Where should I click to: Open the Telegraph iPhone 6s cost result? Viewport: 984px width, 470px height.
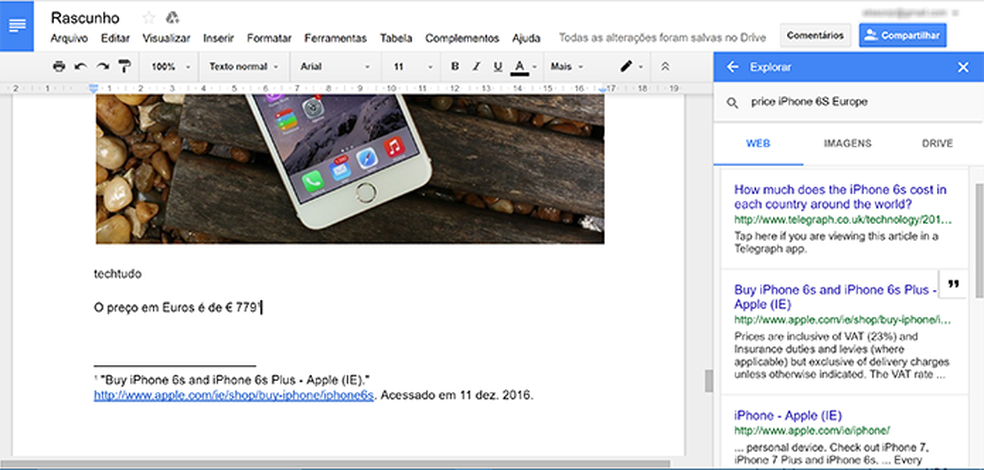840,197
